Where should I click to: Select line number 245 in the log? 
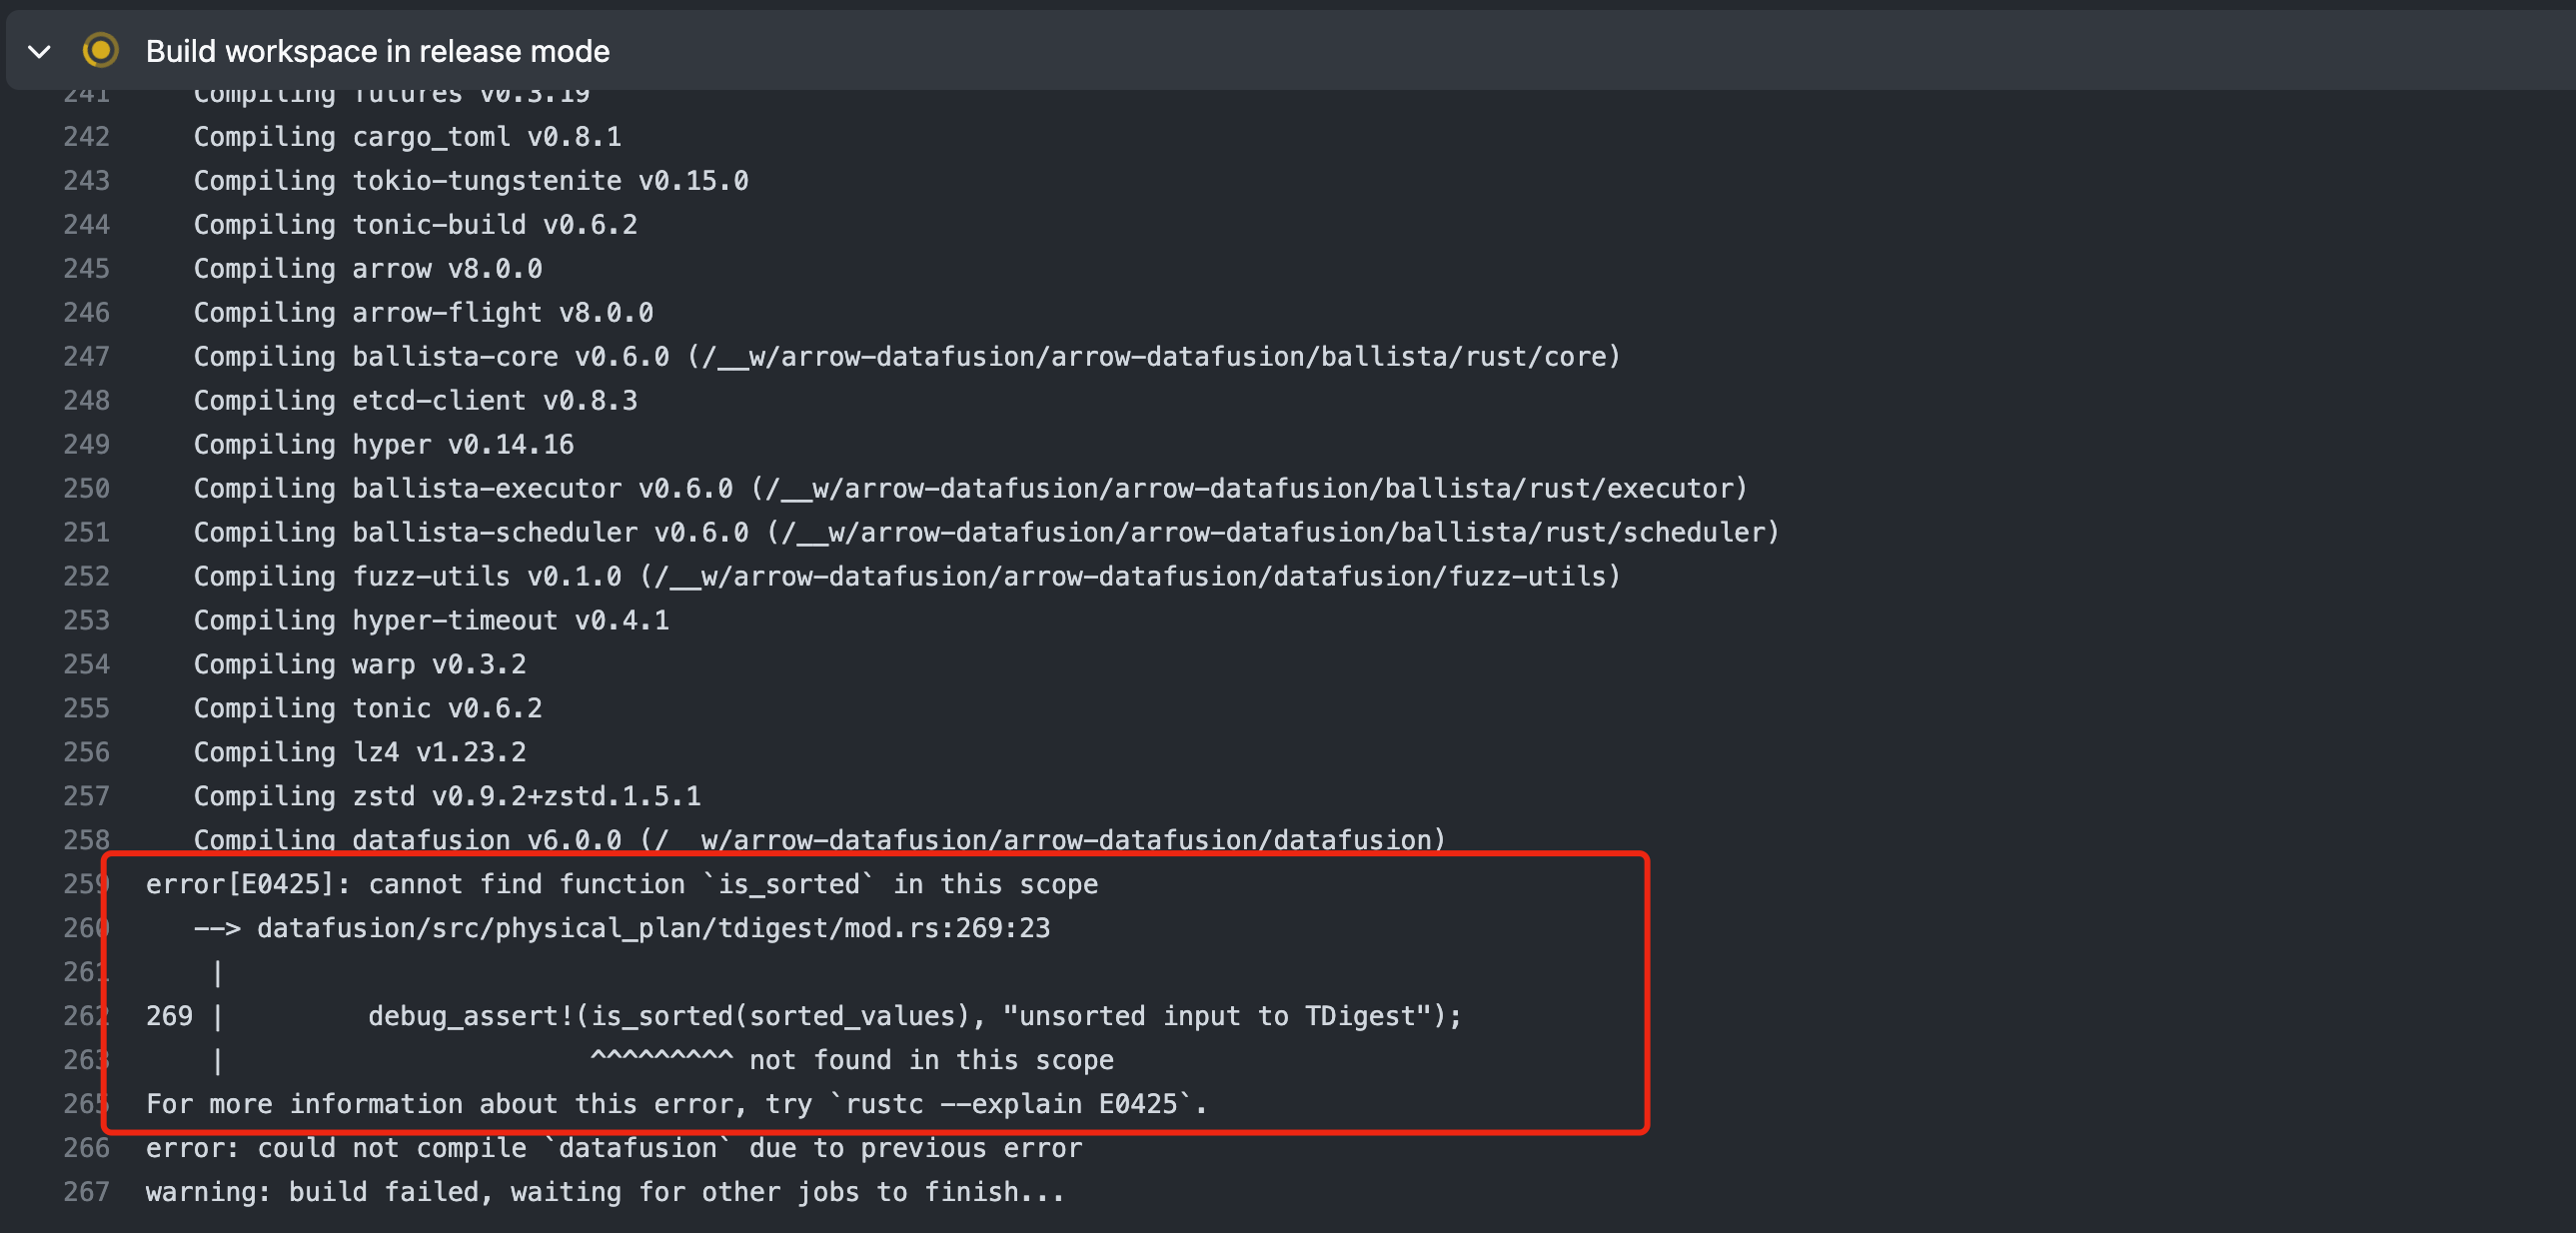pos(86,268)
